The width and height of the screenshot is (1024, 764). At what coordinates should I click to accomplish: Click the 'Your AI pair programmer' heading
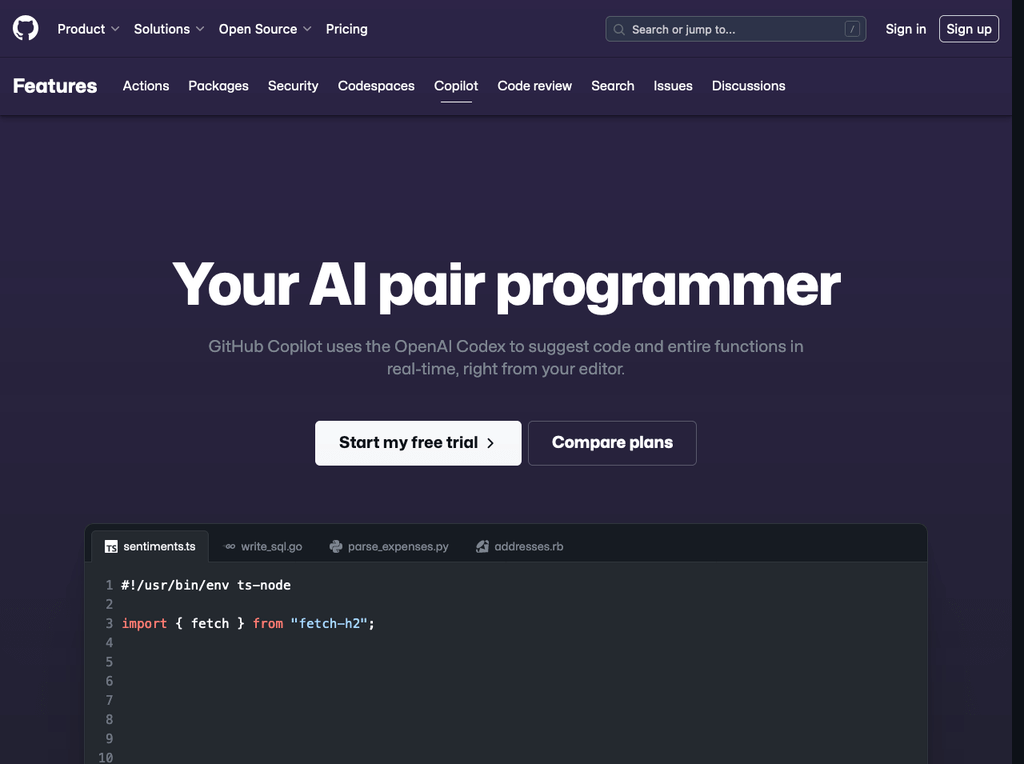pyautogui.click(x=506, y=285)
